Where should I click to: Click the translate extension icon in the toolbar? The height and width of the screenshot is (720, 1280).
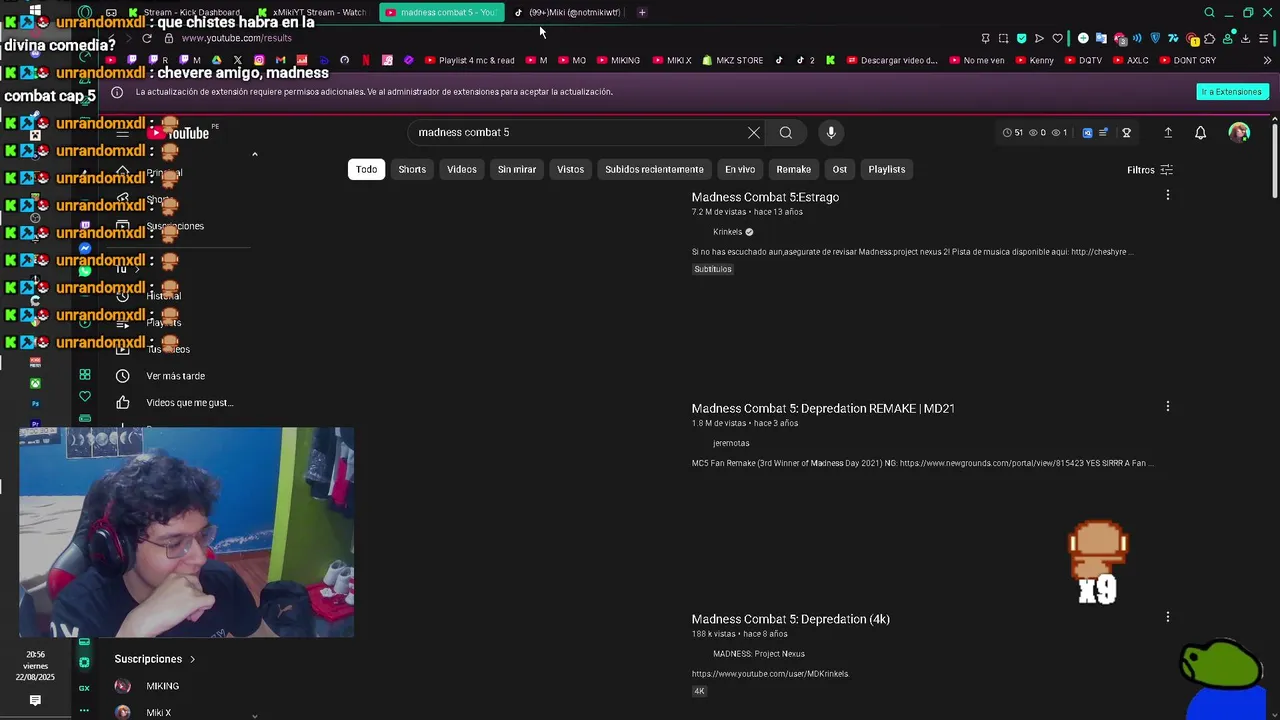click(1101, 38)
